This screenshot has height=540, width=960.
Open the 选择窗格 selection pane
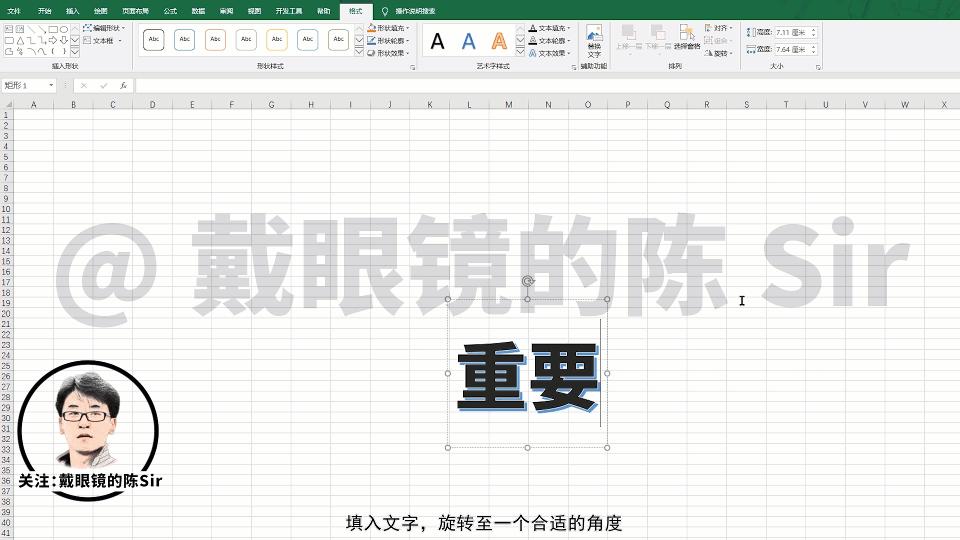687,37
